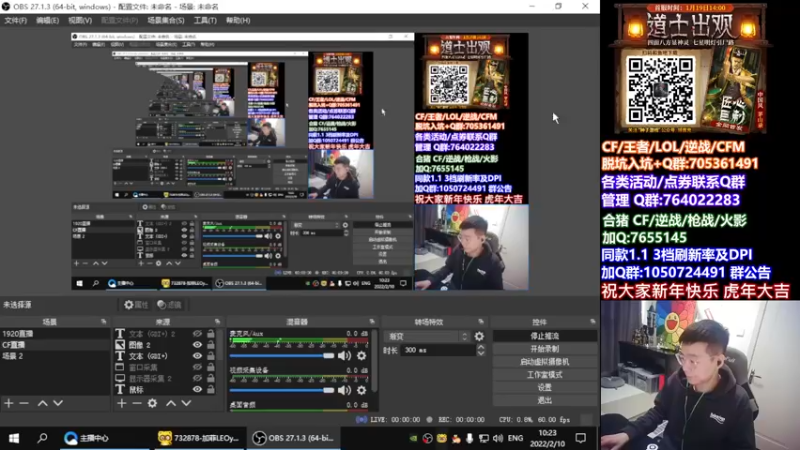Open the 工具(T) menu
Image resolution: width=800 pixels, height=450 pixels.
pyautogui.click(x=205, y=20)
